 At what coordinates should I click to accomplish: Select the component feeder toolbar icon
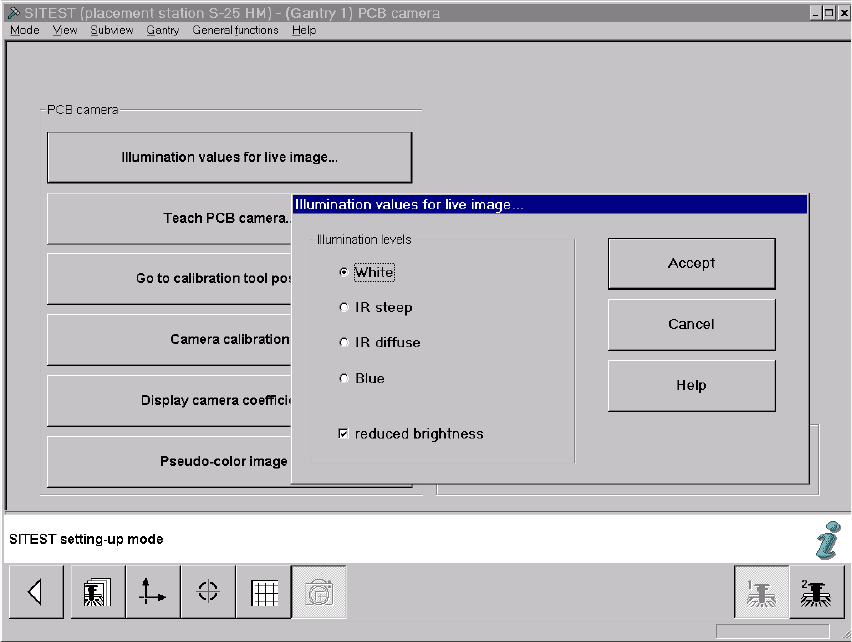[98, 591]
